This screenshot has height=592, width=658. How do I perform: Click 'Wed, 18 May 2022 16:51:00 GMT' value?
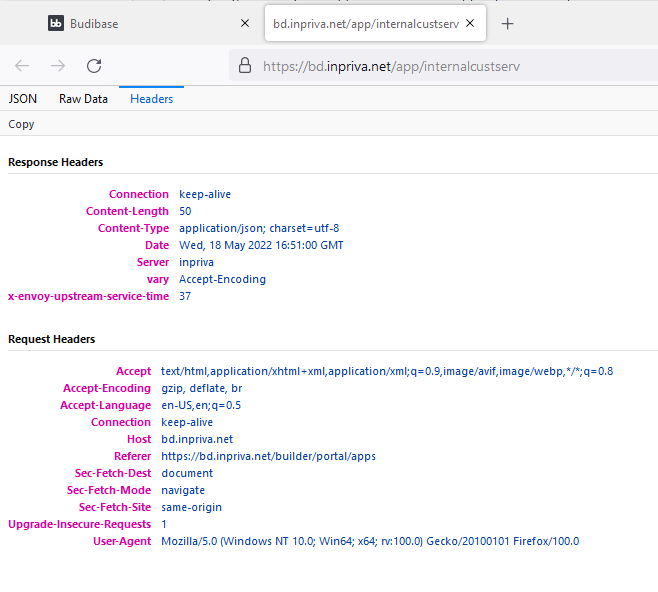coord(261,245)
